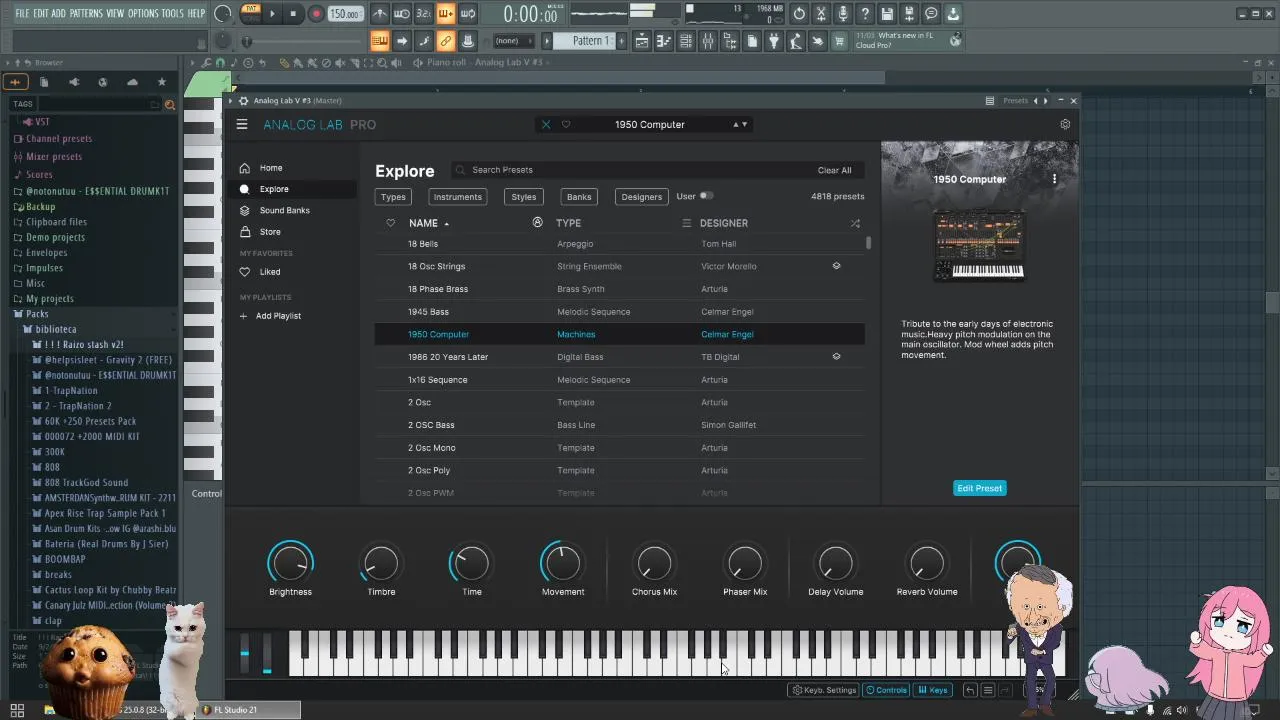Open the Styles filter dropdown

tap(524, 197)
